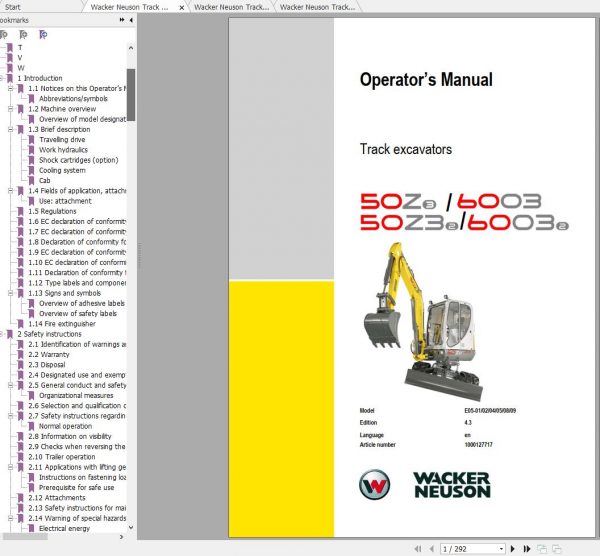Go to the last page
The image size is (600, 556).
[527, 549]
